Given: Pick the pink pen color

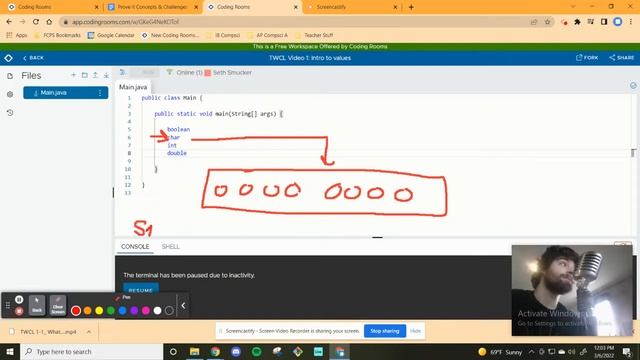Looking at the screenshot, I should pyautogui.click(x=146, y=311).
